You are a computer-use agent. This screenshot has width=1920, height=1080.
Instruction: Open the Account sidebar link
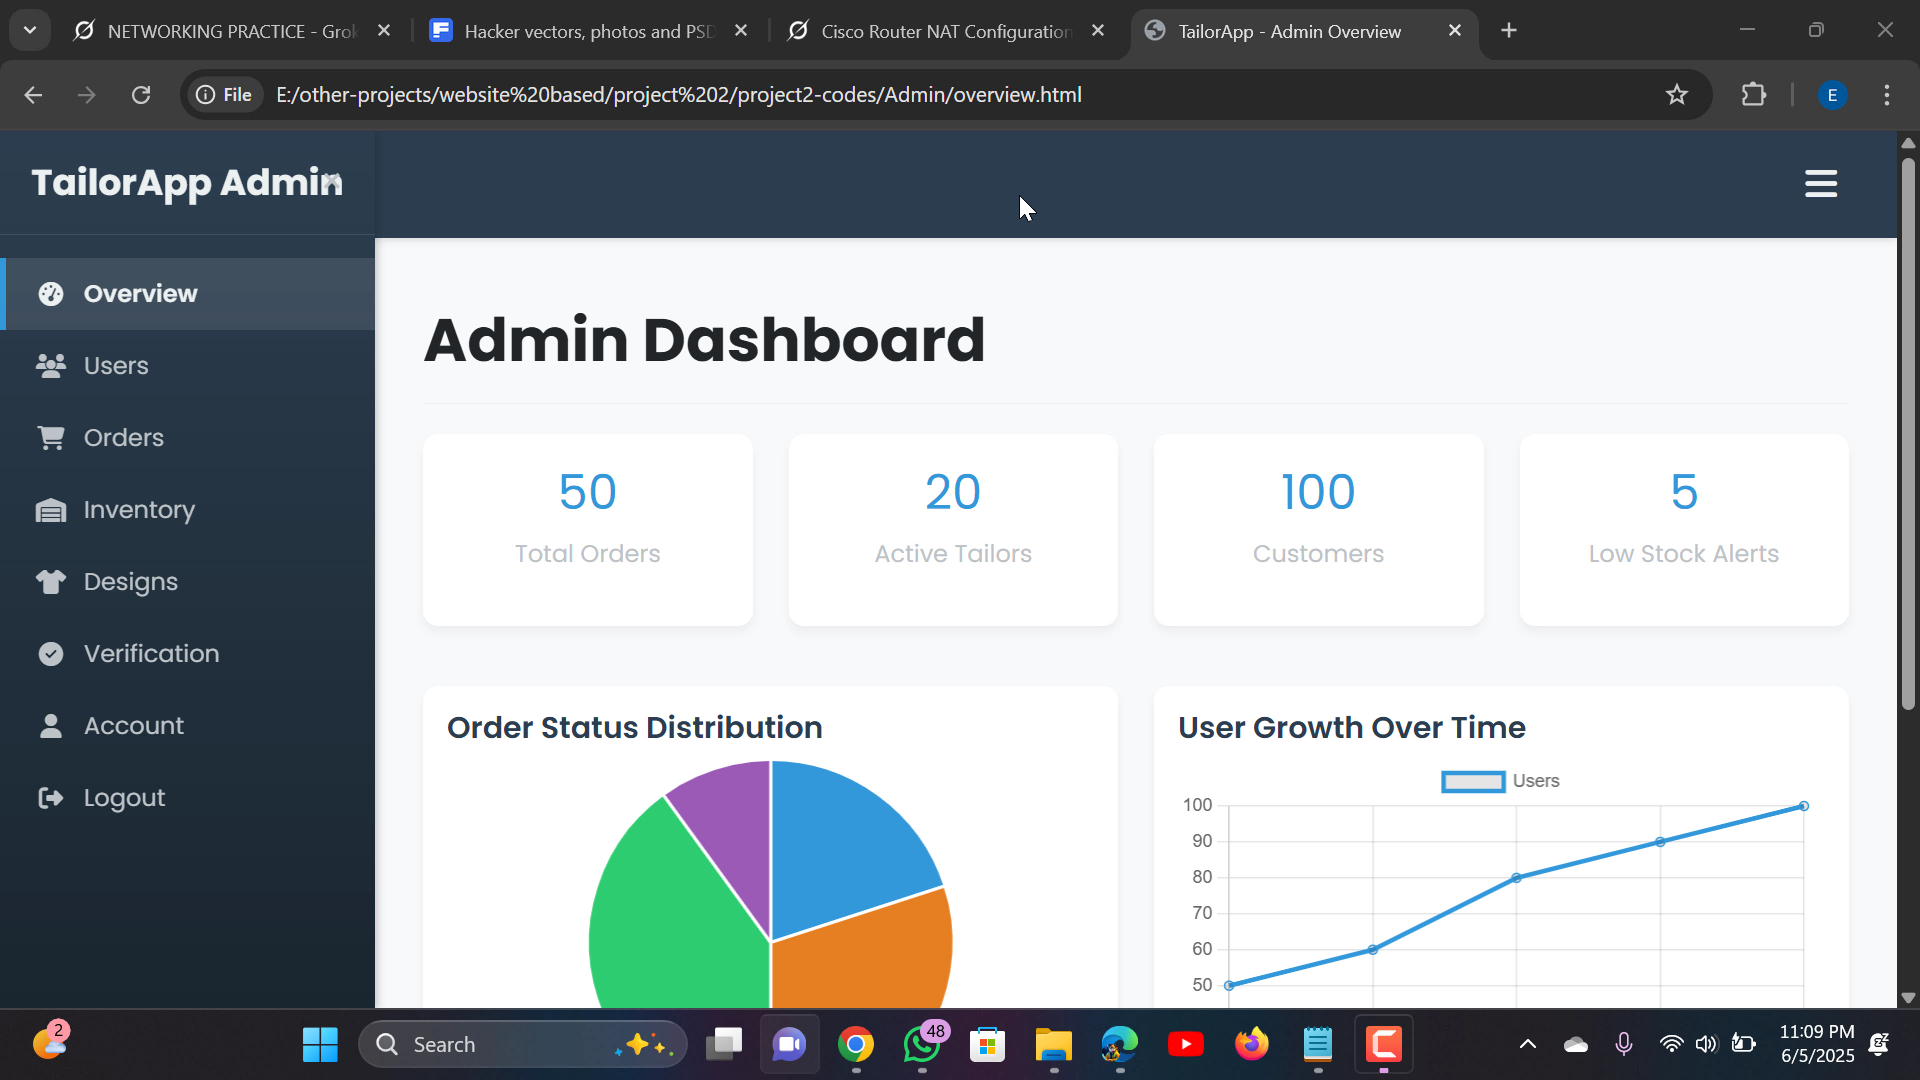[188, 726]
